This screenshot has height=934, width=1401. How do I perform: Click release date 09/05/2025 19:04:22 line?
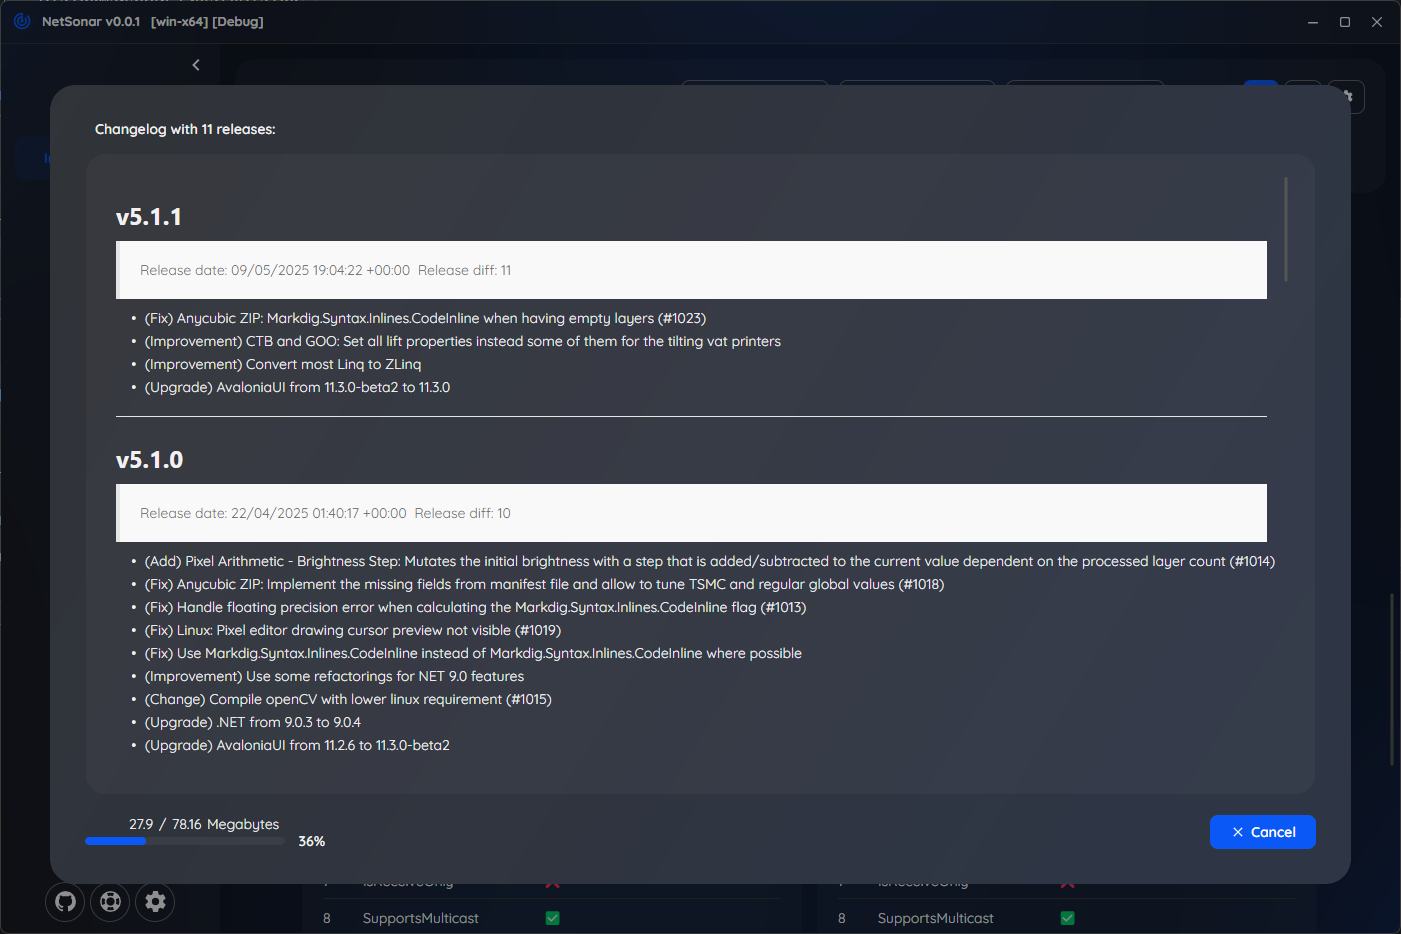(x=275, y=270)
